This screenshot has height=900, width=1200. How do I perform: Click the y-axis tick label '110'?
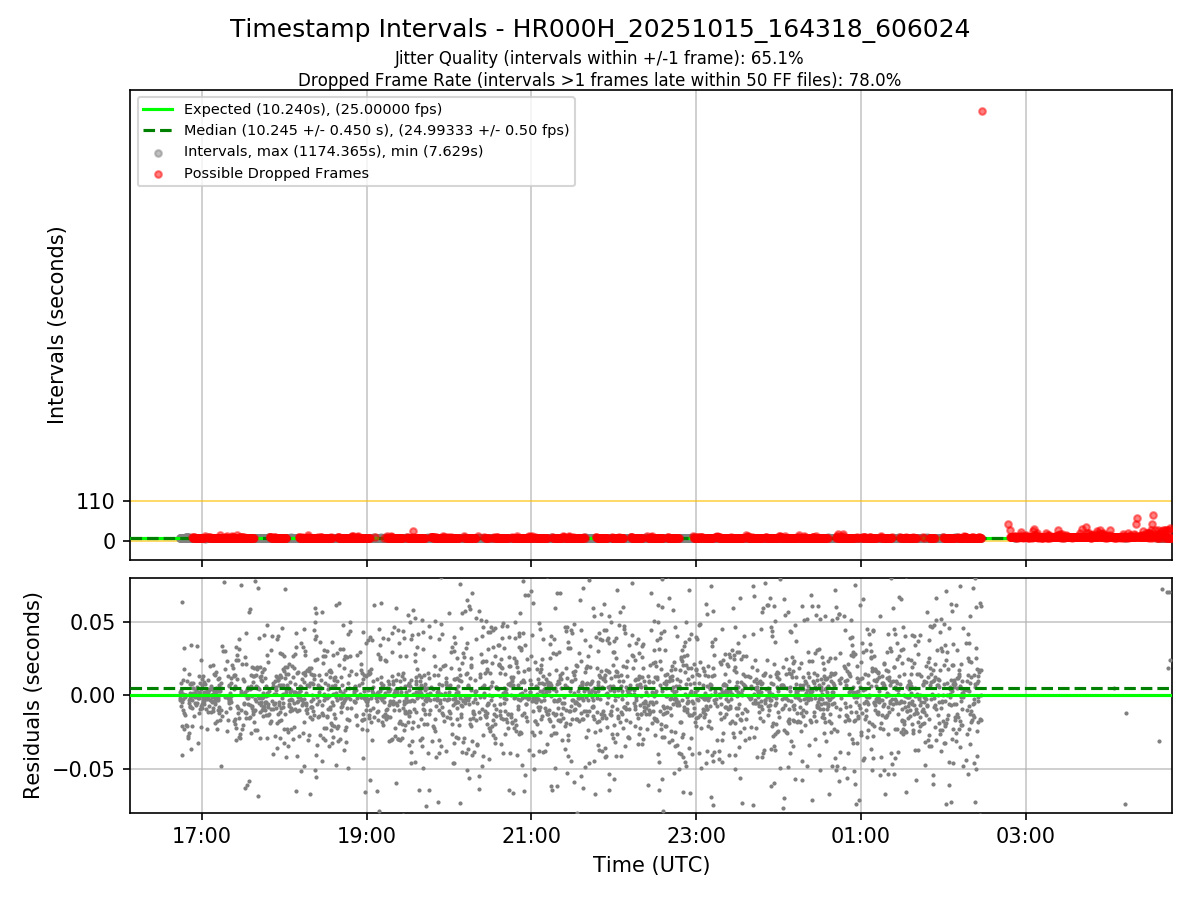click(96, 502)
